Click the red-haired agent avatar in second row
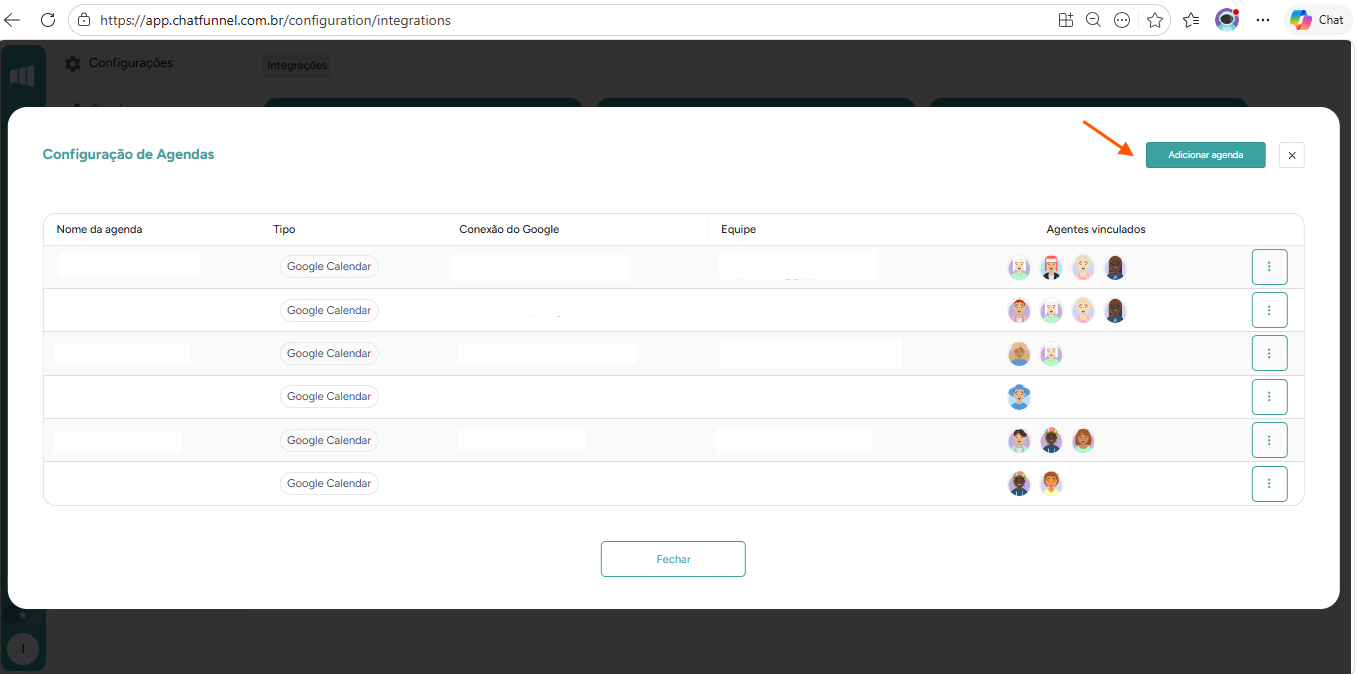This screenshot has height=674, width=1357. [1019, 310]
